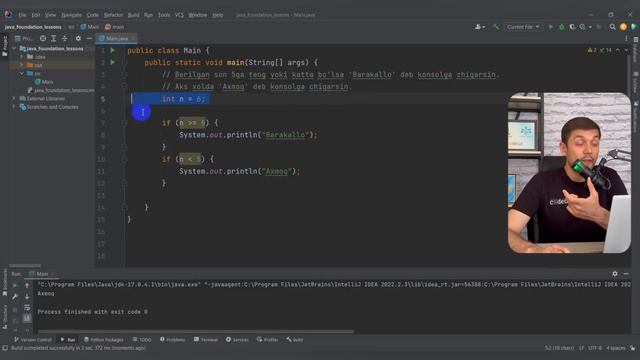The image size is (640, 360).
Task: Click the wrench icon in Run panel
Action: coord(15,296)
